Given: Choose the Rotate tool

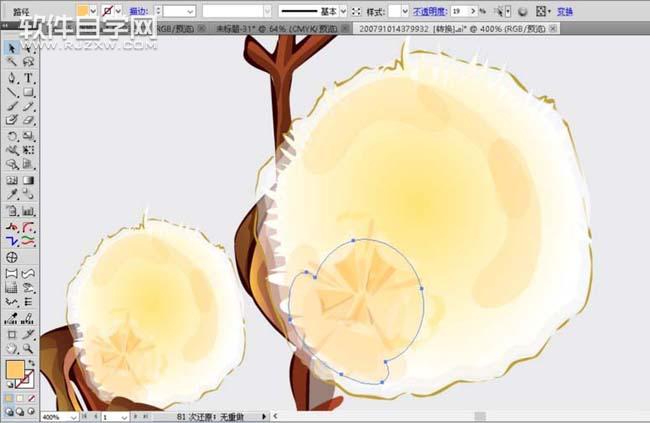Looking at the screenshot, I should coord(12,136).
